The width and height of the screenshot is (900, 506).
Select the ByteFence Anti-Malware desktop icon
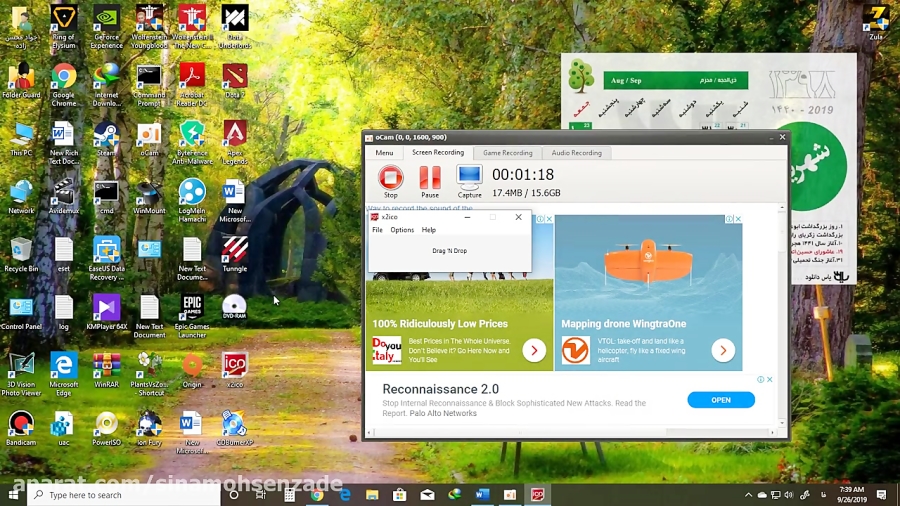tap(192, 143)
